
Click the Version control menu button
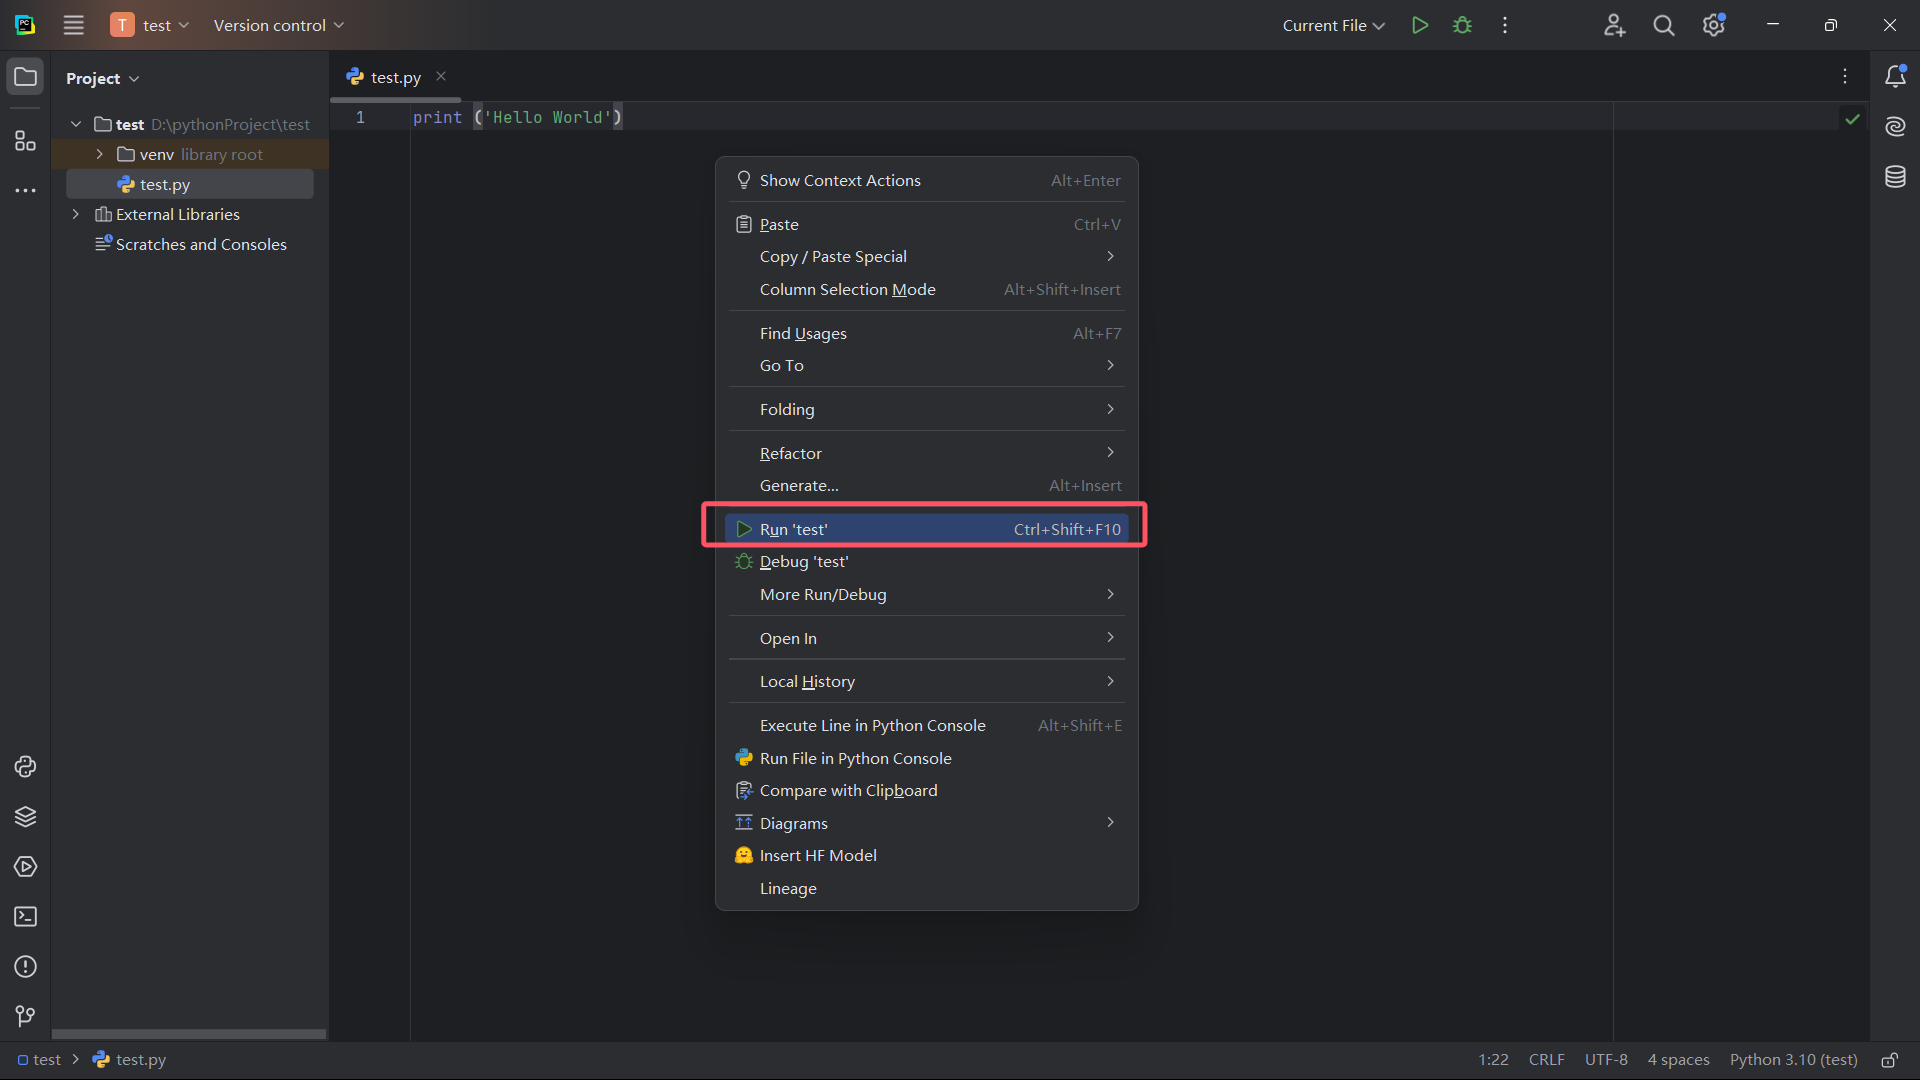(278, 25)
